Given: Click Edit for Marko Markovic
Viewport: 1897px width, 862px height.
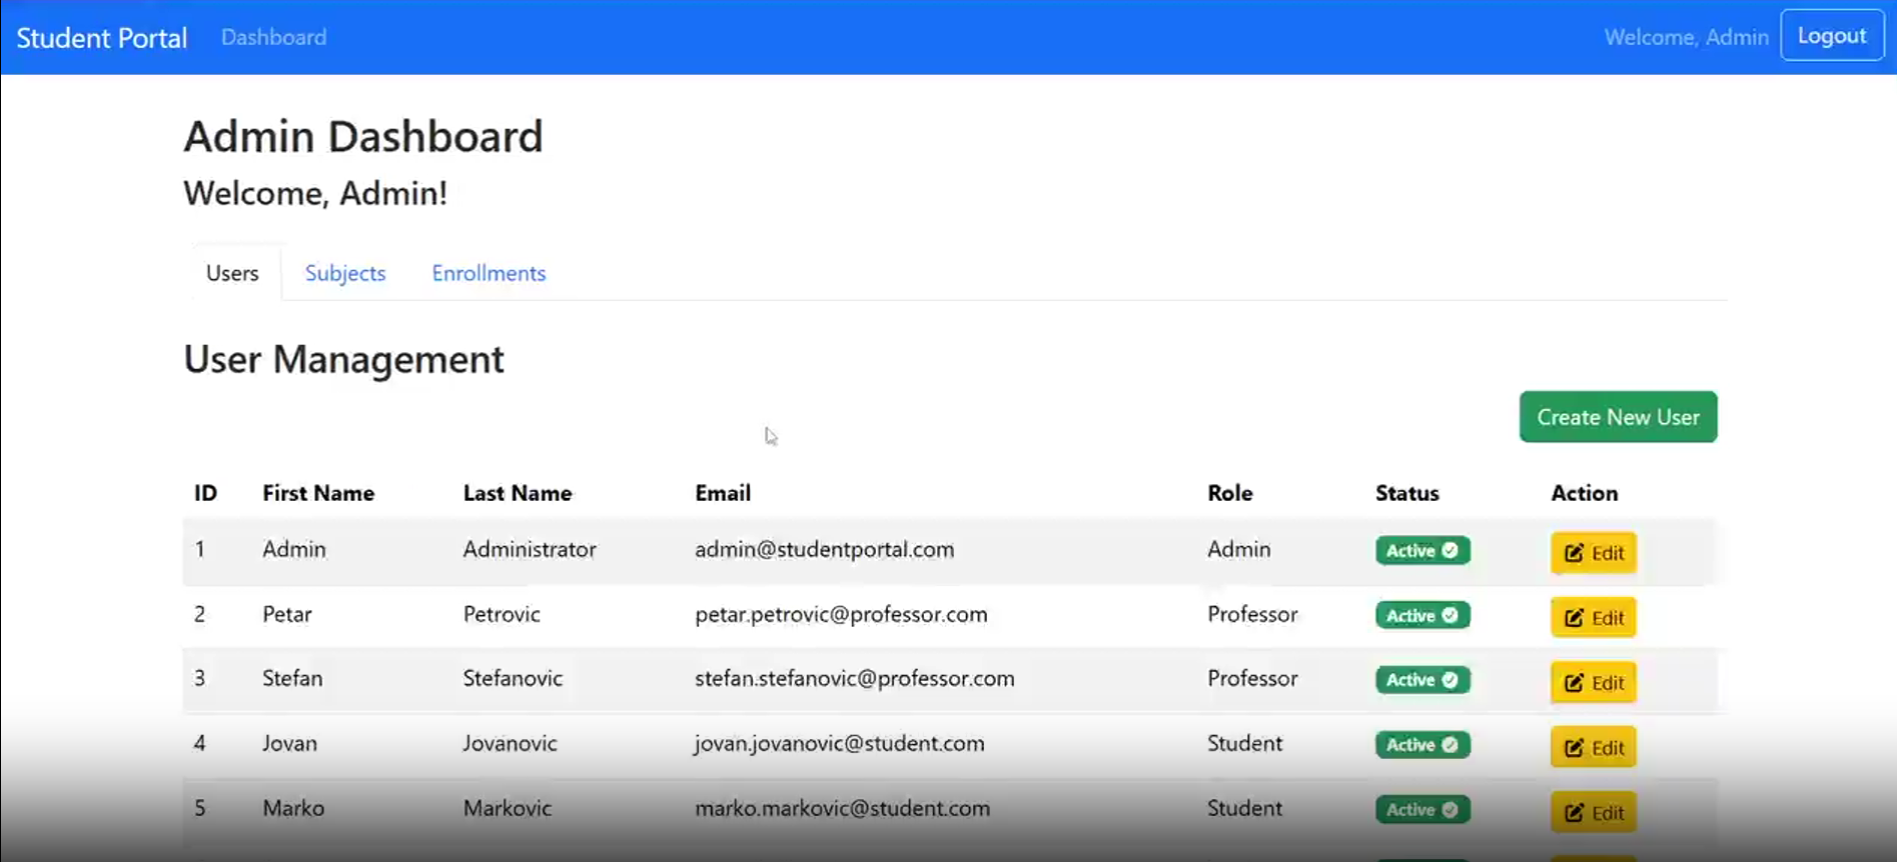Looking at the screenshot, I should pyautogui.click(x=1593, y=812).
